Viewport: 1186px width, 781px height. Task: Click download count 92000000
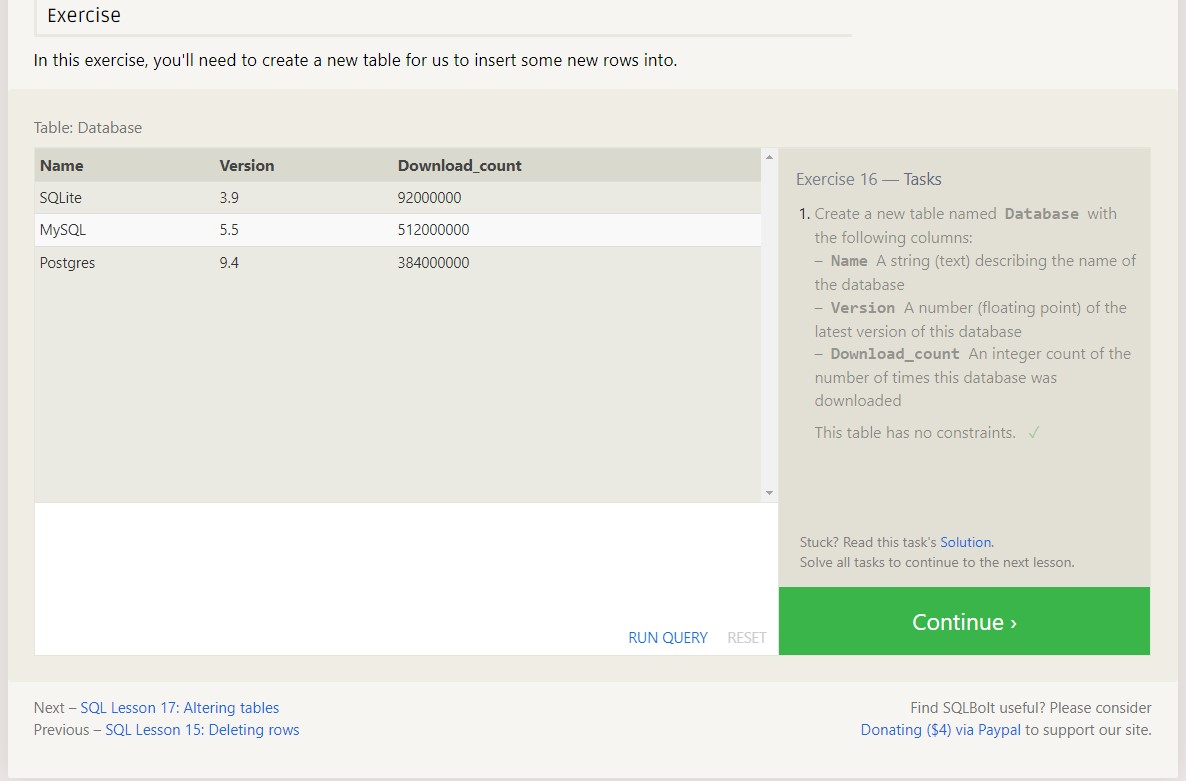[429, 197]
